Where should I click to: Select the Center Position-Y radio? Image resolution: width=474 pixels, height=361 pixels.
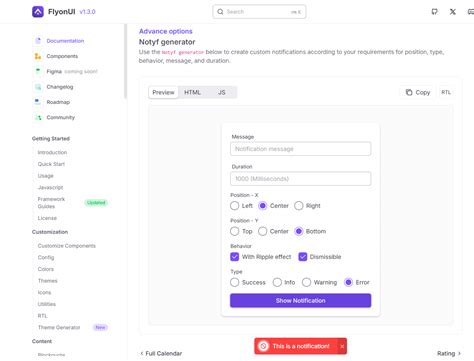pos(263,231)
